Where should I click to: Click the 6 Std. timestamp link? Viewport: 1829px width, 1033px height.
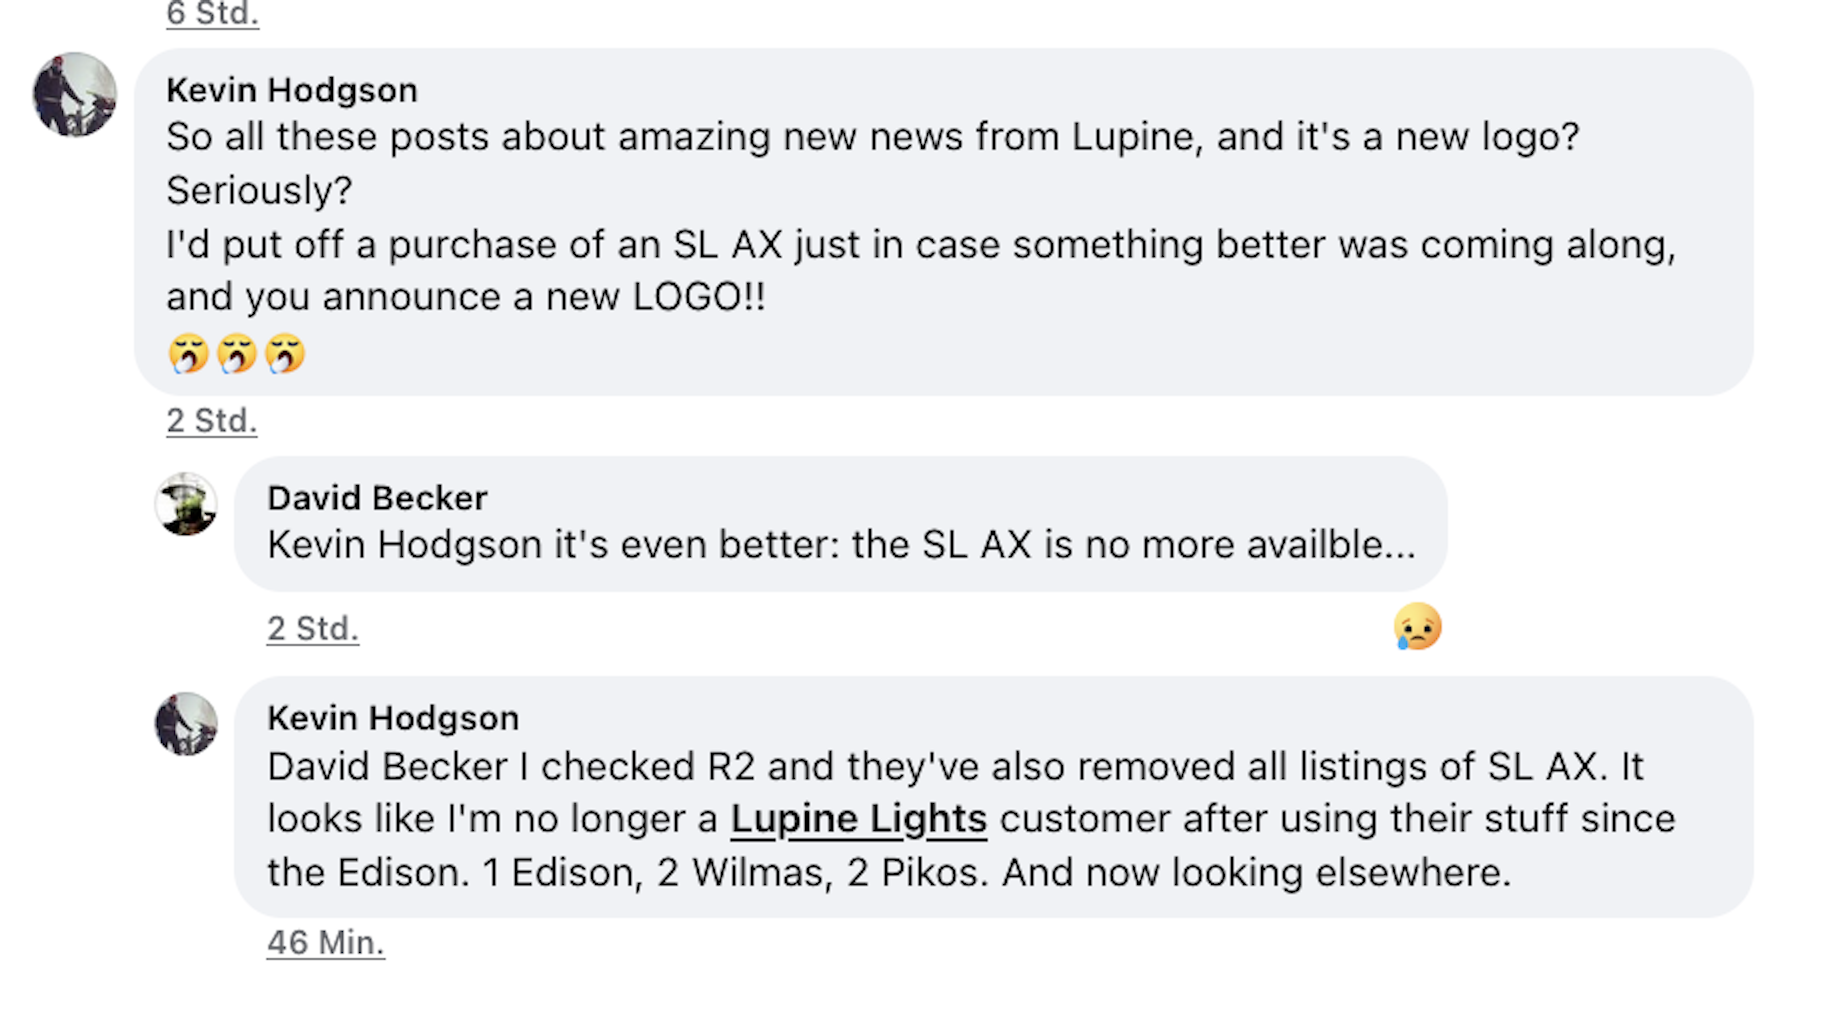pos(211,14)
